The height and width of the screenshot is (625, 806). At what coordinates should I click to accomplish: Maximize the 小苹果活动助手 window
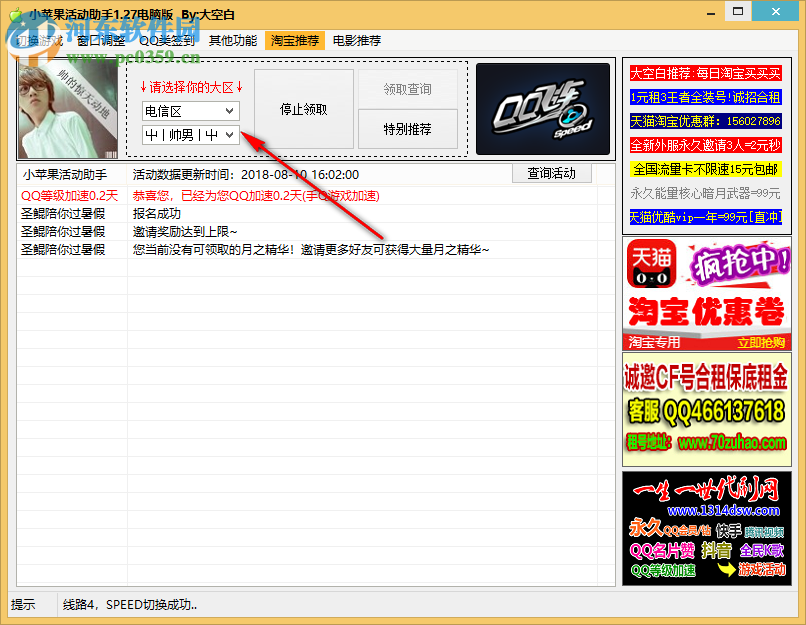coord(738,11)
